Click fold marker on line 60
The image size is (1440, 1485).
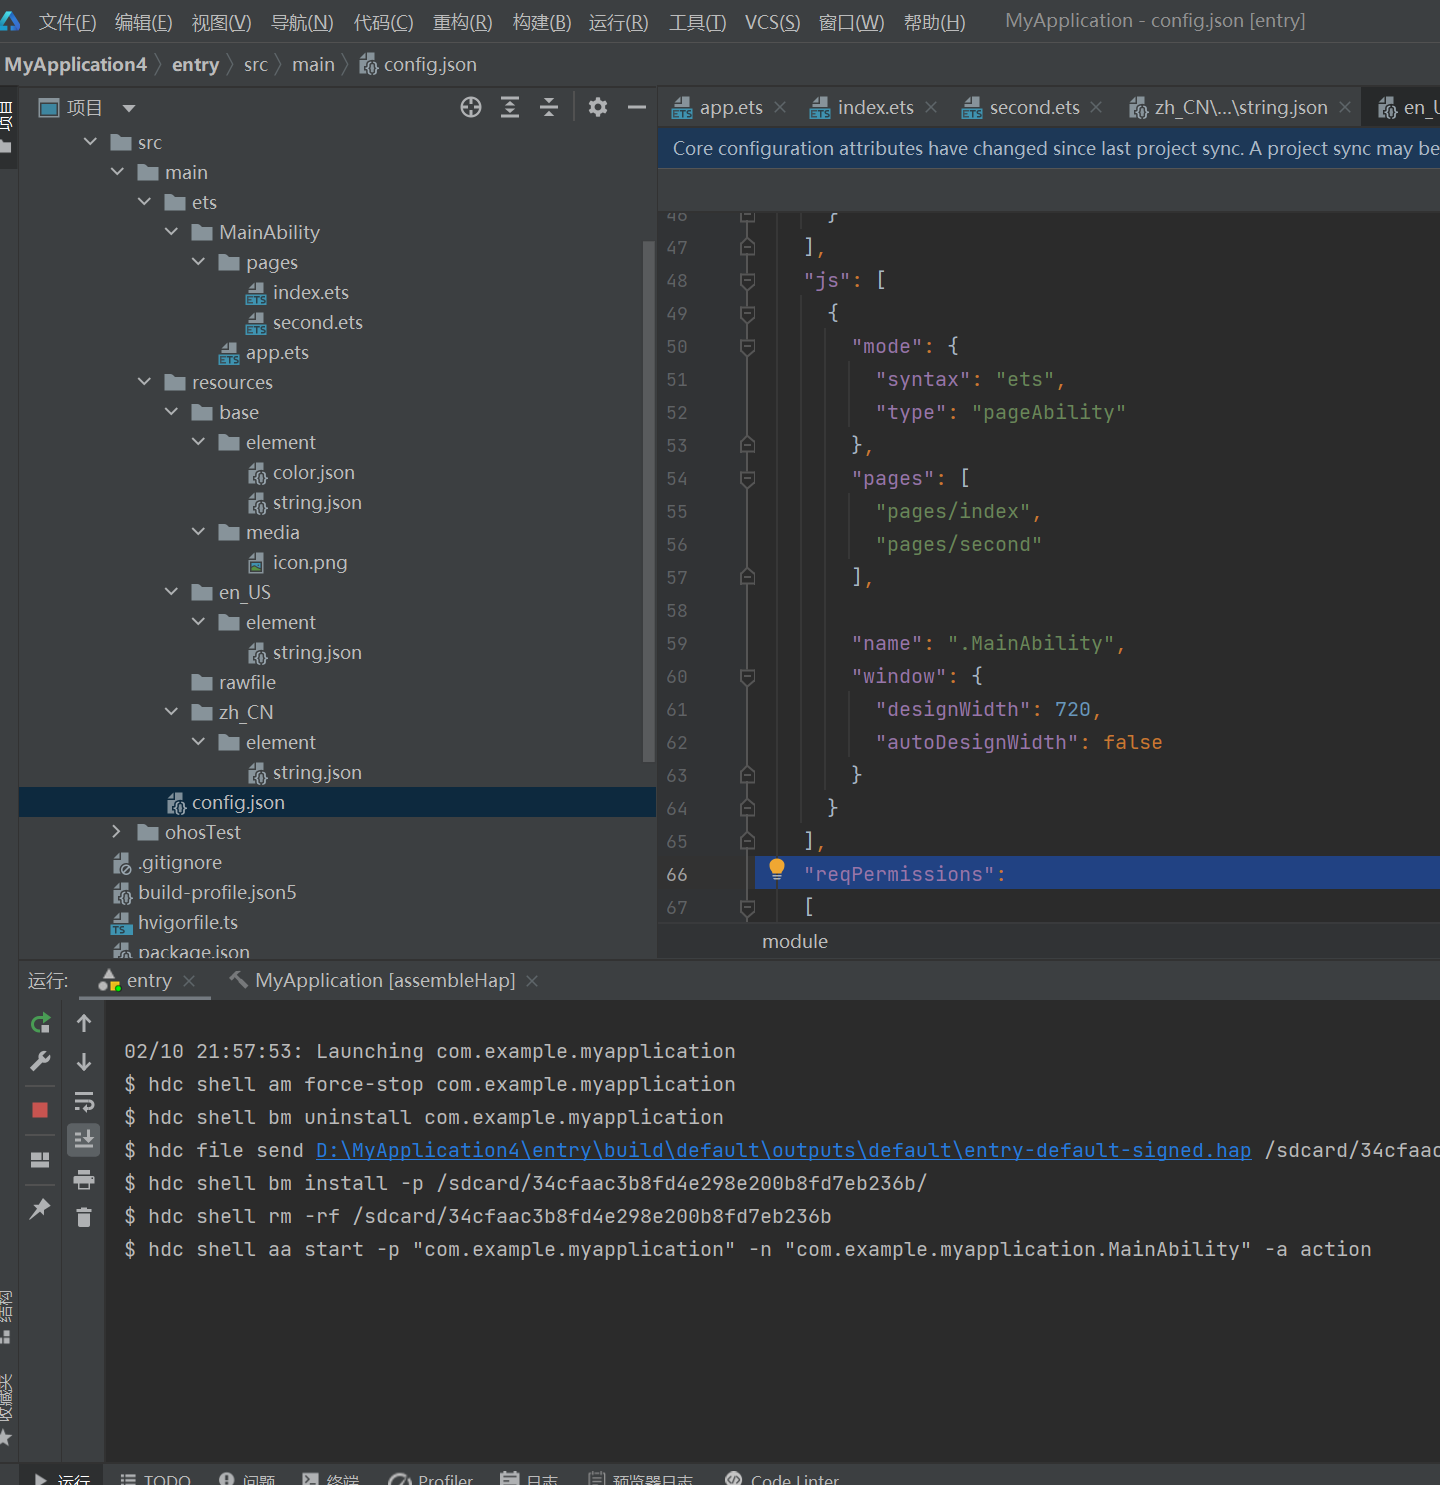tap(747, 677)
